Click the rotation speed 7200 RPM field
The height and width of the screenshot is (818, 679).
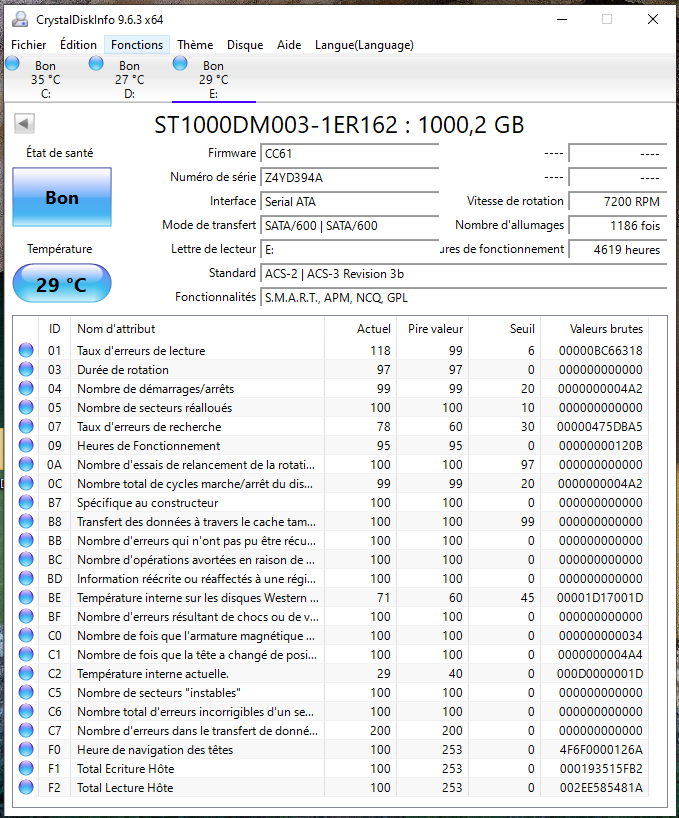click(x=617, y=201)
